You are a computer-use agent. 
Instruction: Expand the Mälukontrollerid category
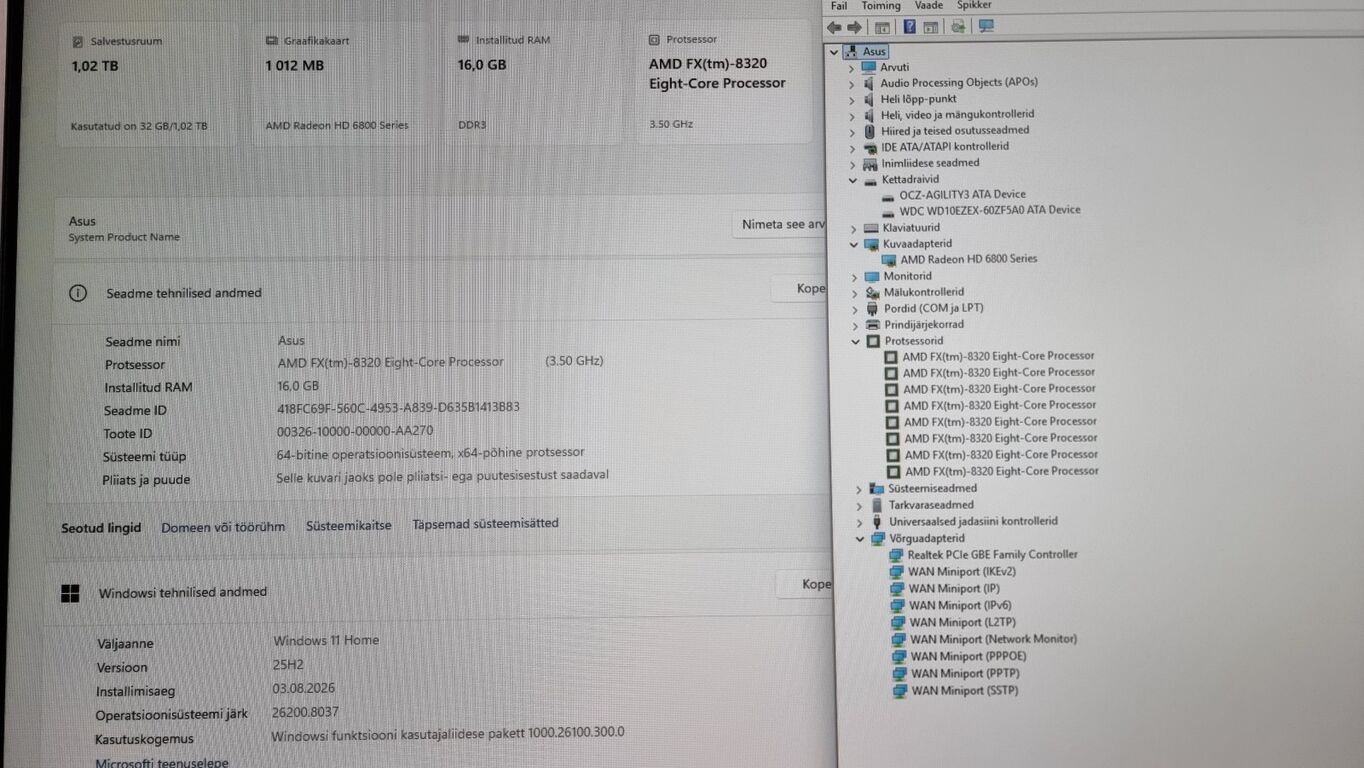click(854, 293)
